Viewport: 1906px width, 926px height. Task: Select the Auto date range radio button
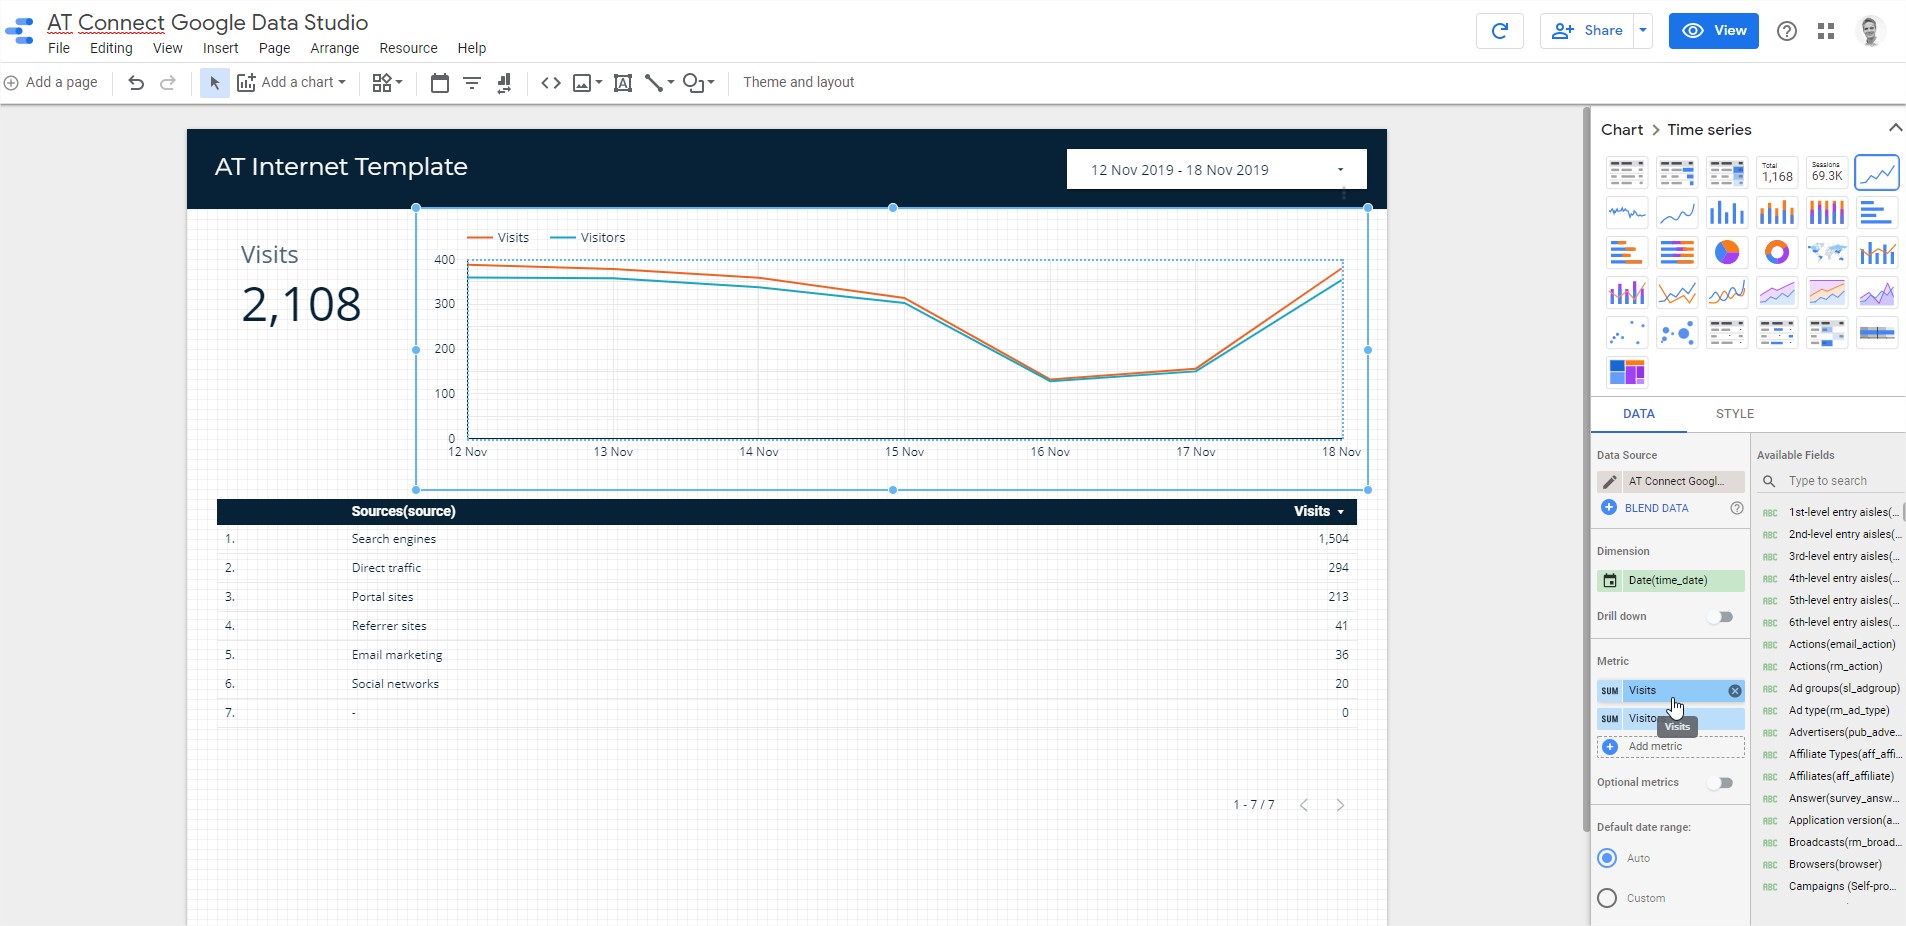1607,858
